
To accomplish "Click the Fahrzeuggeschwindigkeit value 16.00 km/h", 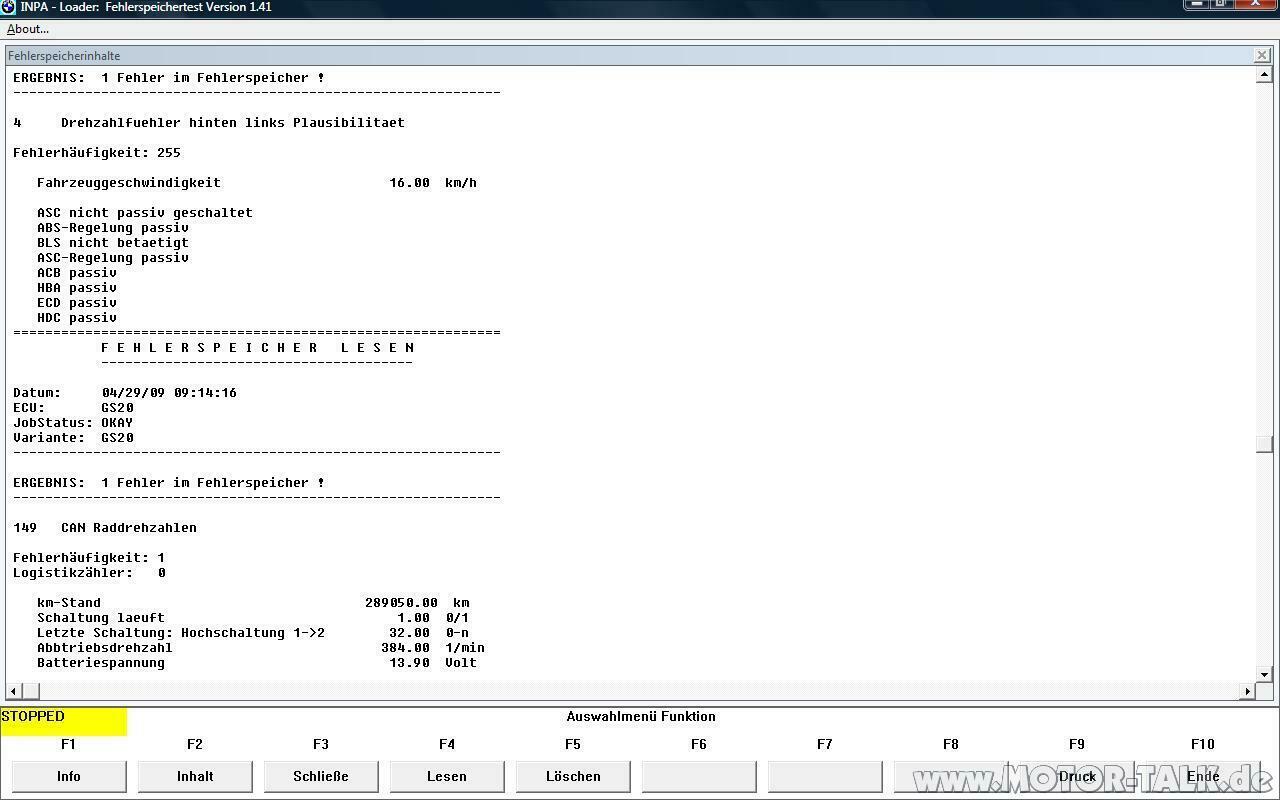I will (x=433, y=183).
